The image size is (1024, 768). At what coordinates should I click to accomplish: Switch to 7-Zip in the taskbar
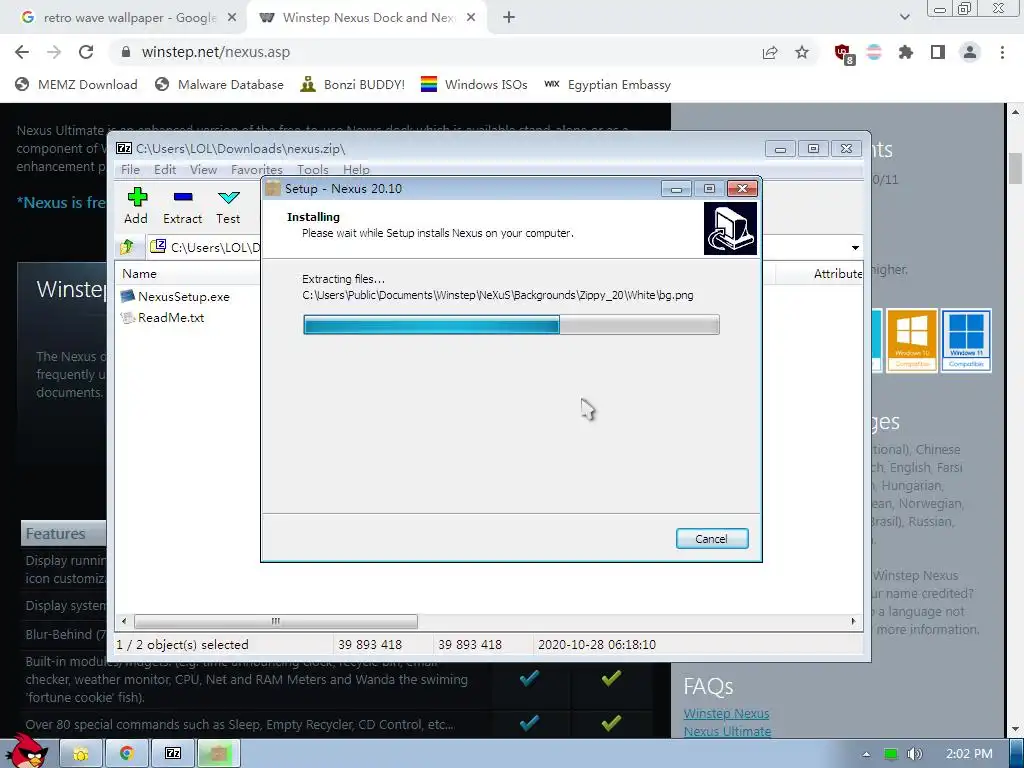pos(172,754)
